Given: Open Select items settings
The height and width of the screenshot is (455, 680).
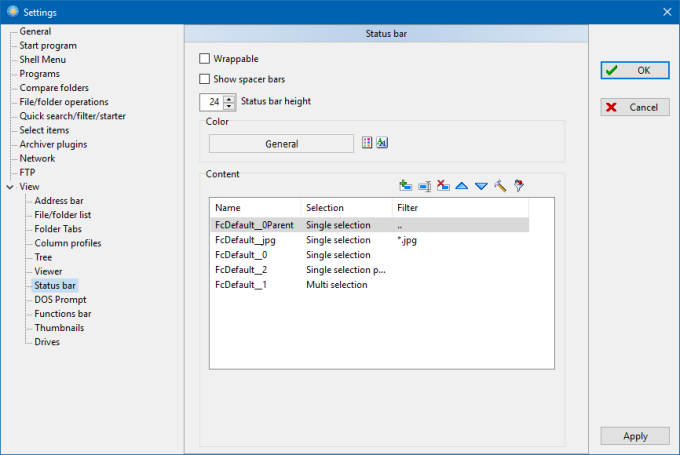Looking at the screenshot, I should (x=44, y=130).
